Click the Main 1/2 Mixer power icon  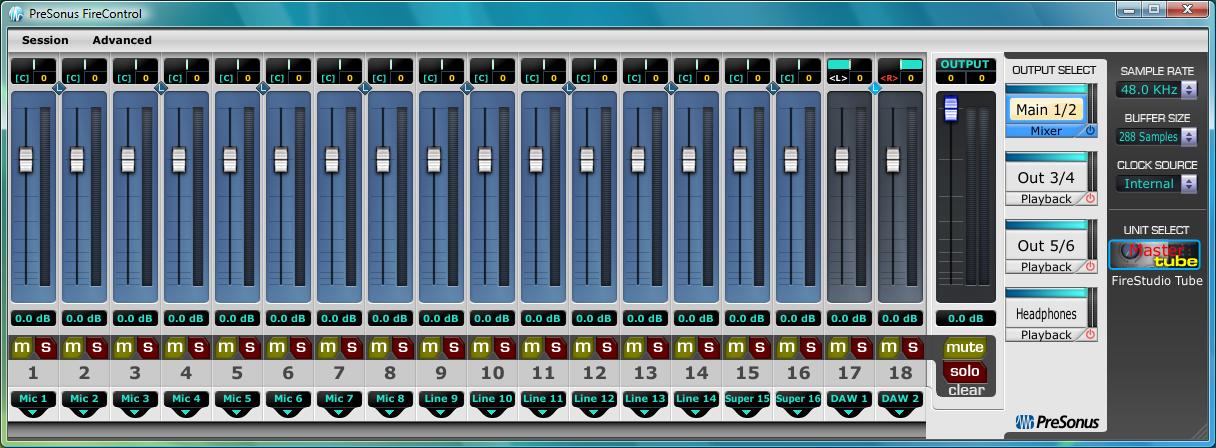1090,131
